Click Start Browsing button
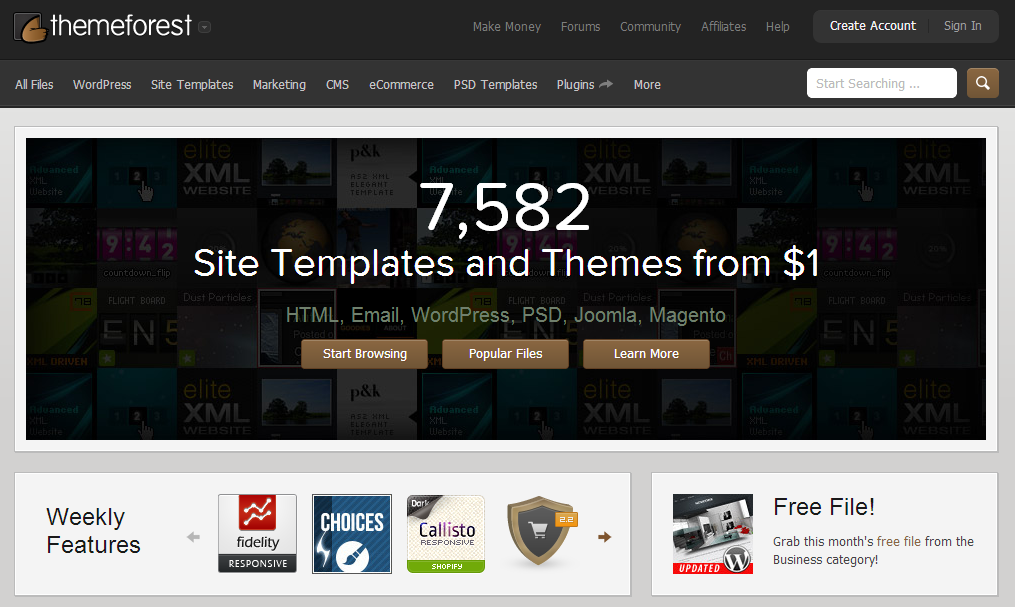Screen dimensions: 1015x607 click(364, 354)
